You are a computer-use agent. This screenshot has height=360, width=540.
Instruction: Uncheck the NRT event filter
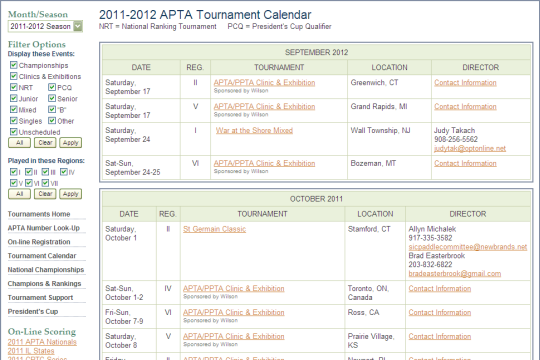click(13, 87)
